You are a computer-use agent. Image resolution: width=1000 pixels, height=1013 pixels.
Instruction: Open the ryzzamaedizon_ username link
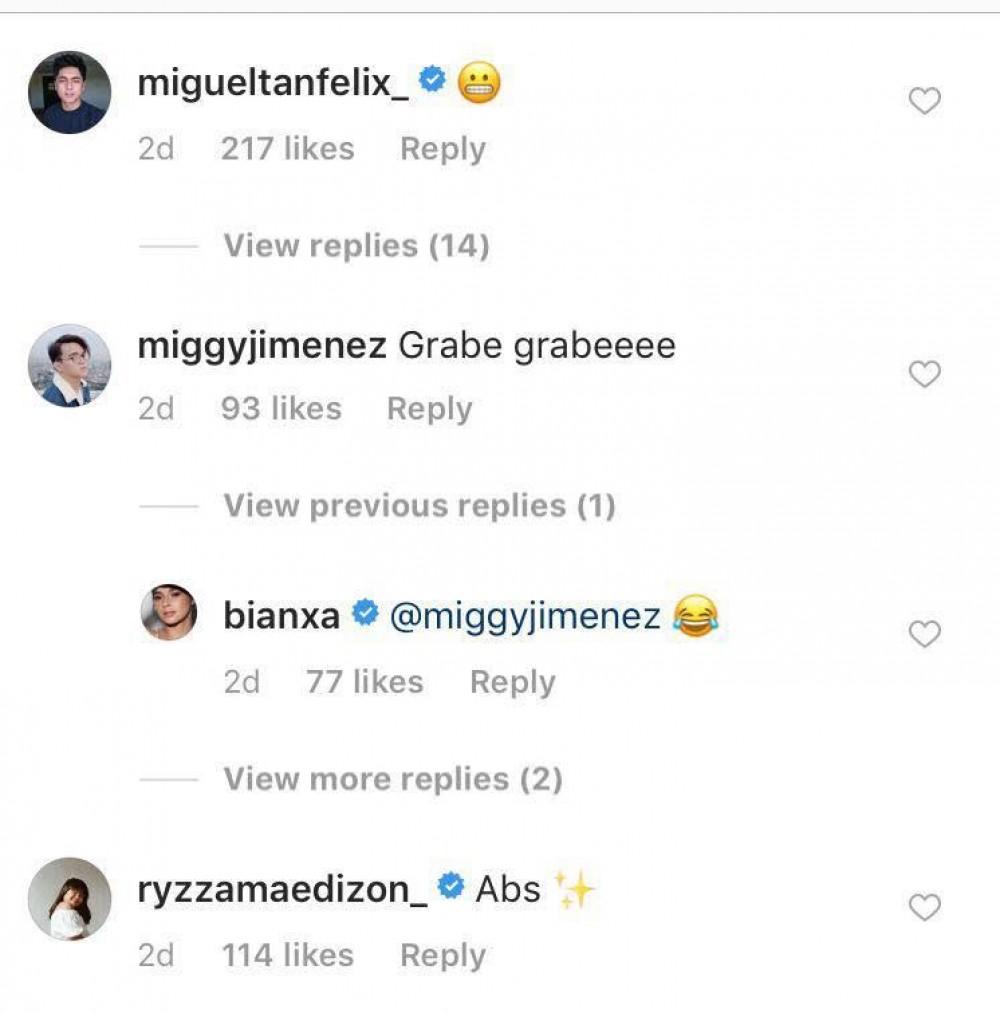point(283,889)
